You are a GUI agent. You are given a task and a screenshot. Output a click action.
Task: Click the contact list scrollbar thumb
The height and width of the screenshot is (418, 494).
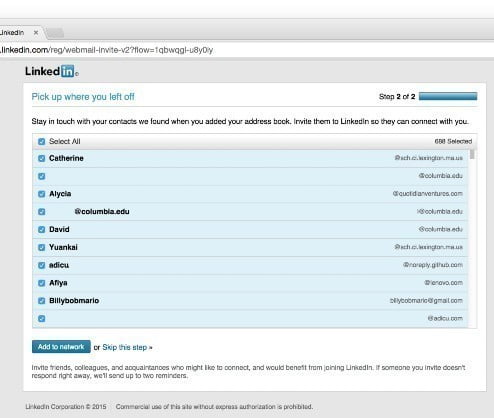tap(472, 154)
